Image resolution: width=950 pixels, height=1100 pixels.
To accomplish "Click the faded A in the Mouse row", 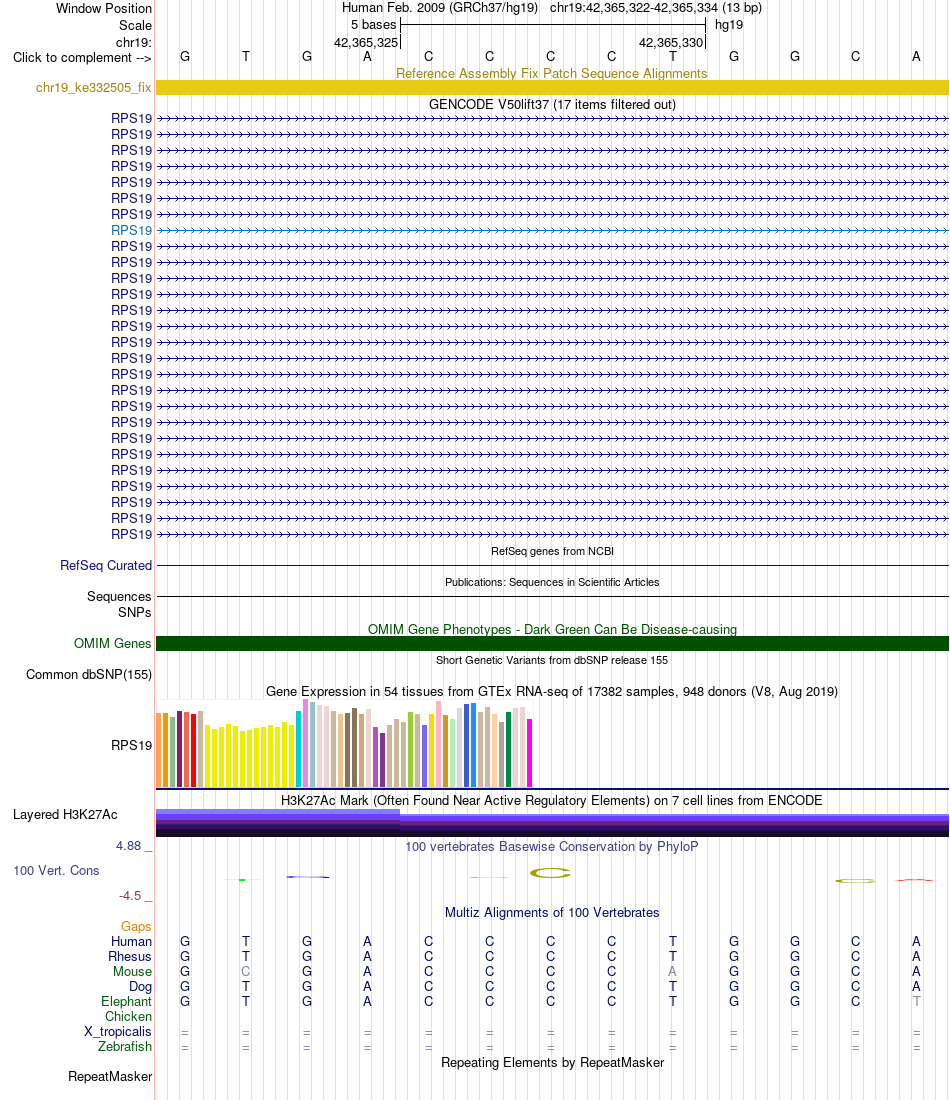I will click(x=672, y=972).
